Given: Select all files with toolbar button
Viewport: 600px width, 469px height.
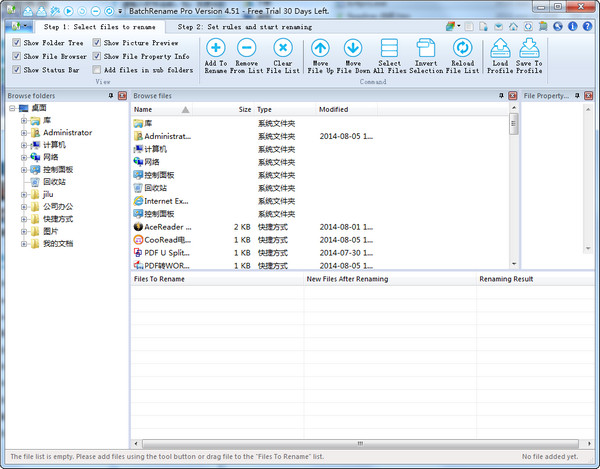Looking at the screenshot, I should point(389,48).
